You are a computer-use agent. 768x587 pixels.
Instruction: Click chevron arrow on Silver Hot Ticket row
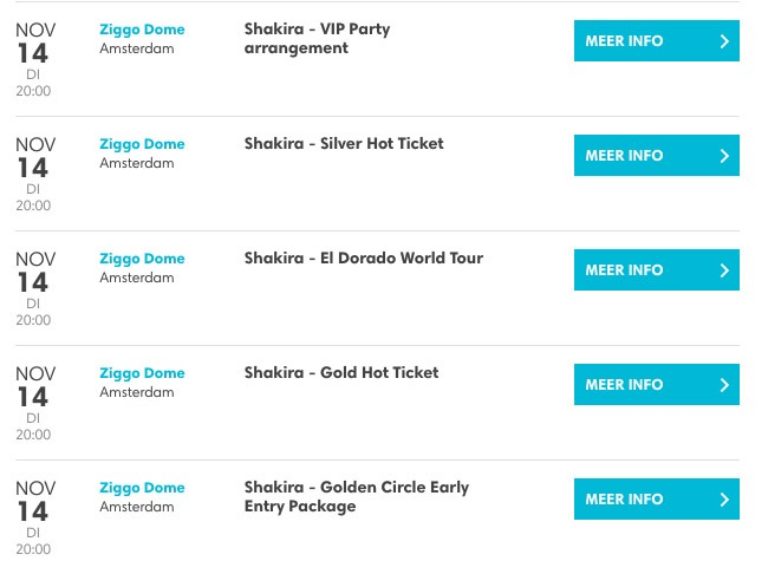pyautogui.click(x=724, y=156)
